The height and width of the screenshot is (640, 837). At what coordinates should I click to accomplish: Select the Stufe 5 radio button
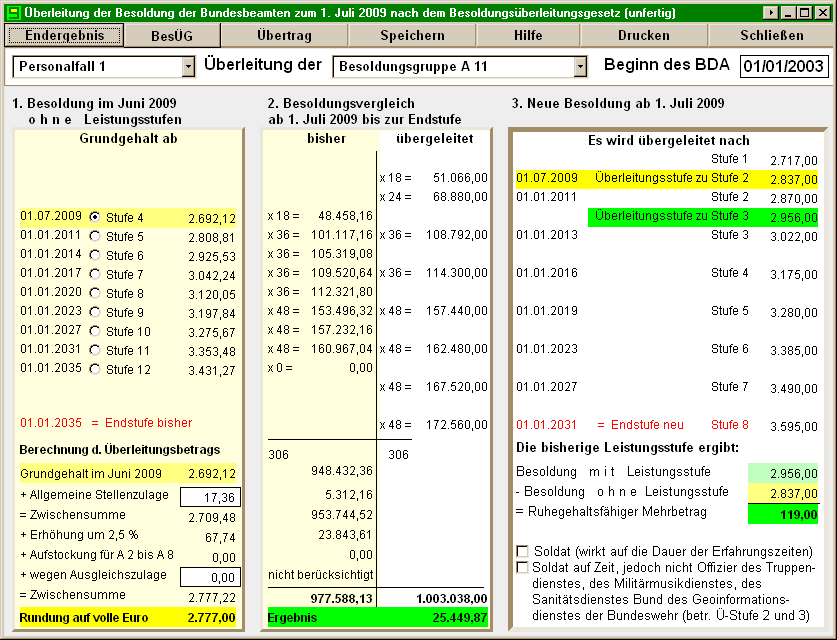(x=95, y=236)
